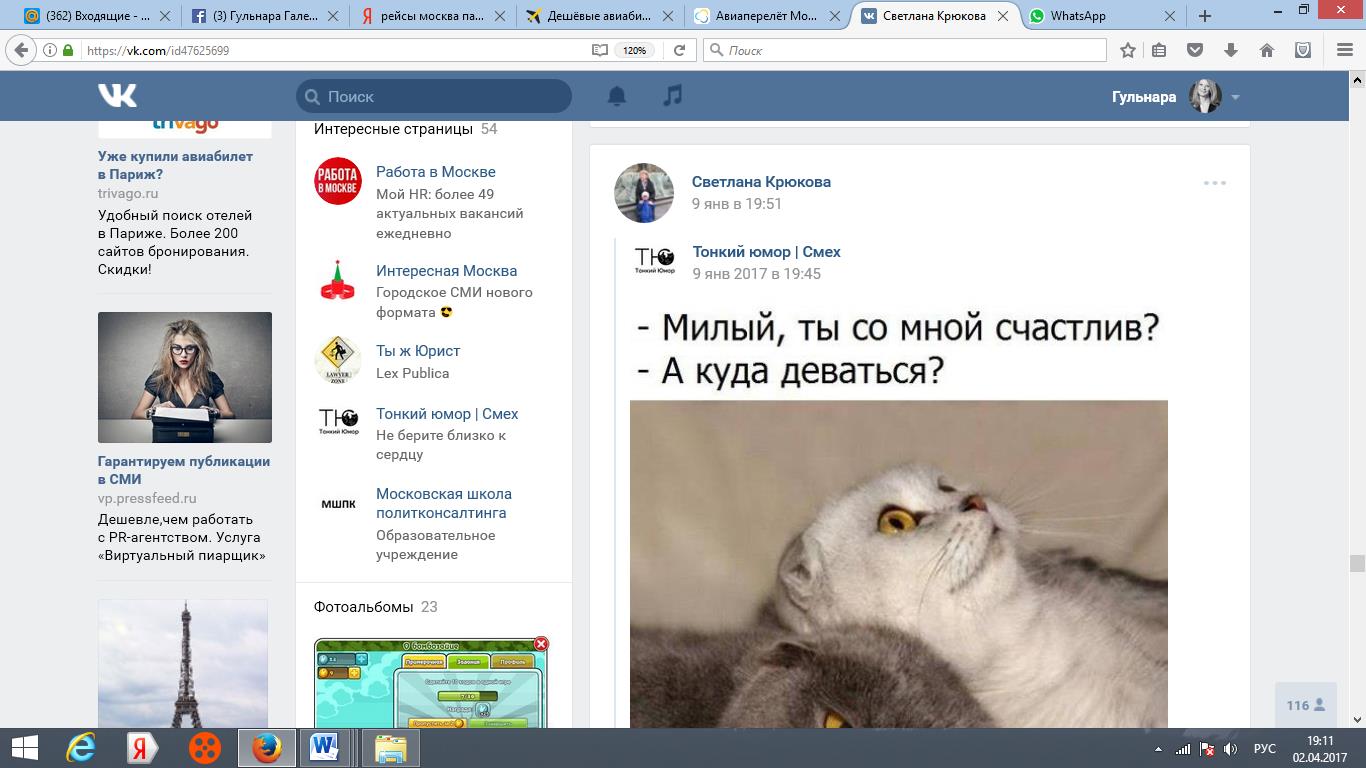1366x768 pixels.
Task: Click the vertical page scrollbar thumb
Action: click(1357, 563)
